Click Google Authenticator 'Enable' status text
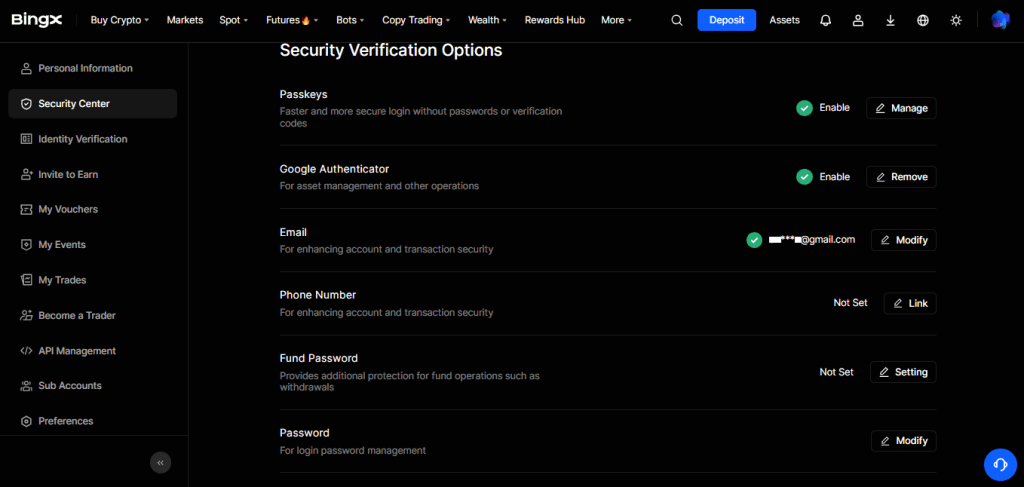This screenshot has width=1024, height=487. tap(835, 177)
